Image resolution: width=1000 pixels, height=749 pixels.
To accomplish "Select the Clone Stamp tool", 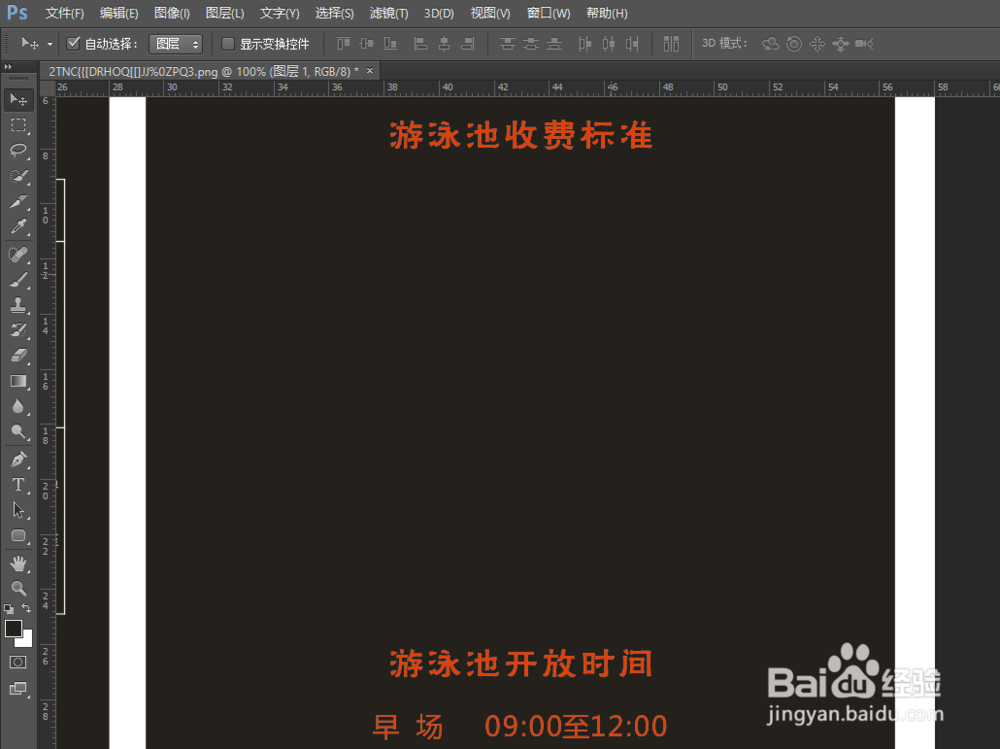I will 18,306.
